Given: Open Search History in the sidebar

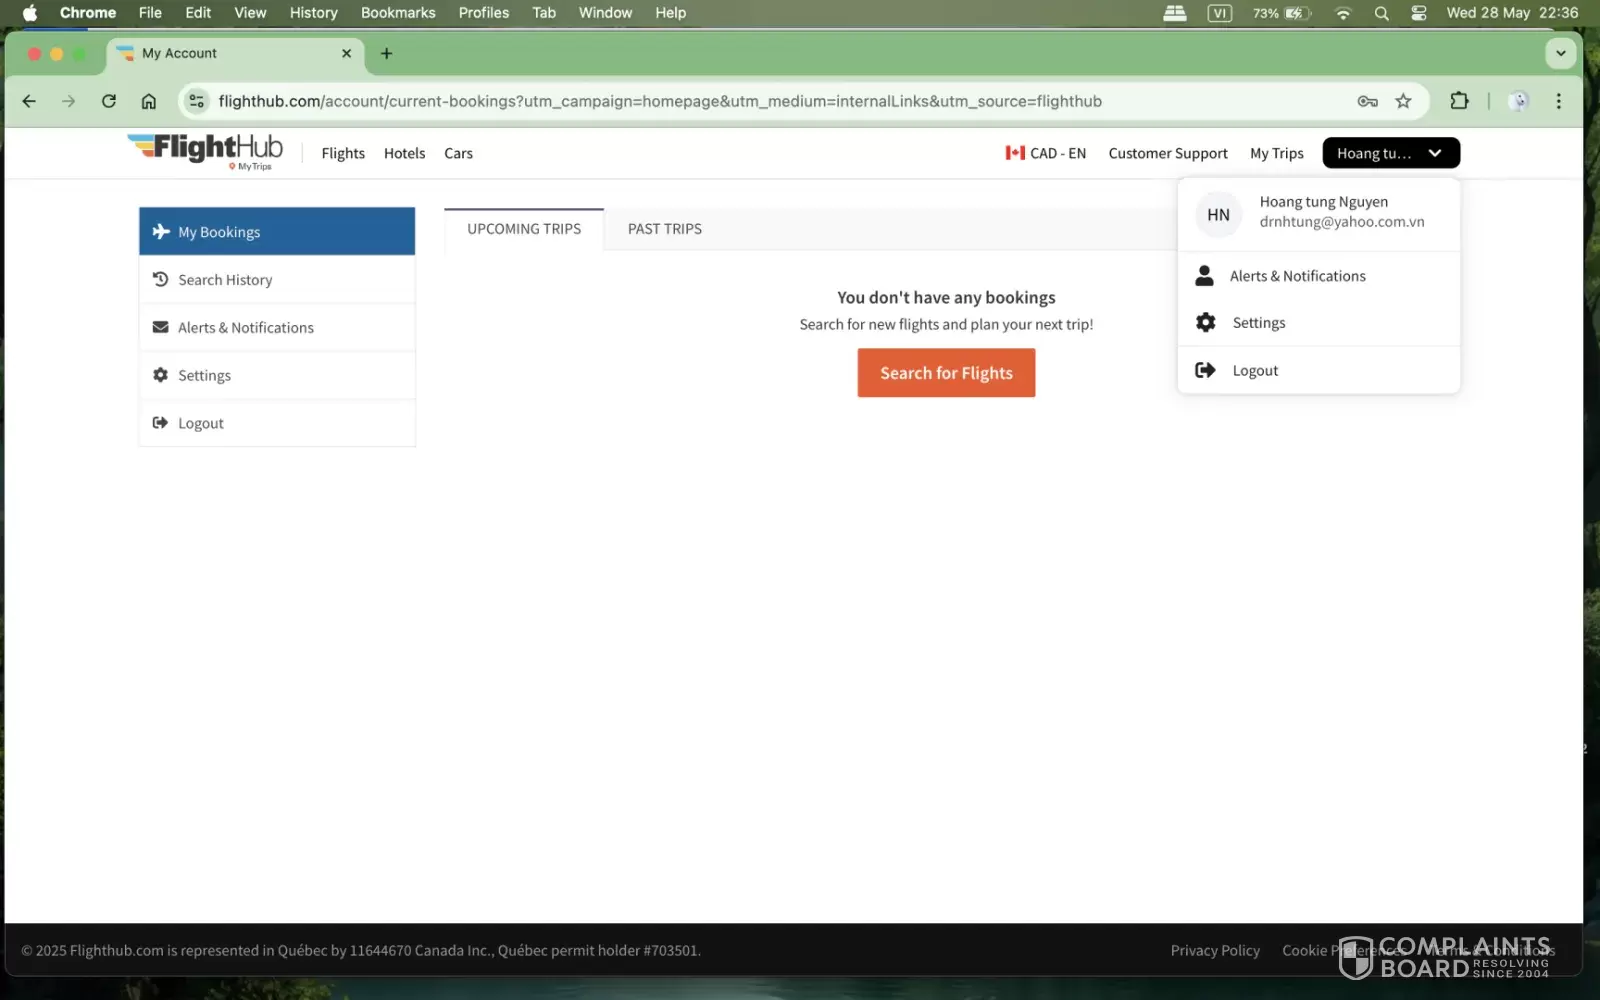Looking at the screenshot, I should click(x=277, y=280).
